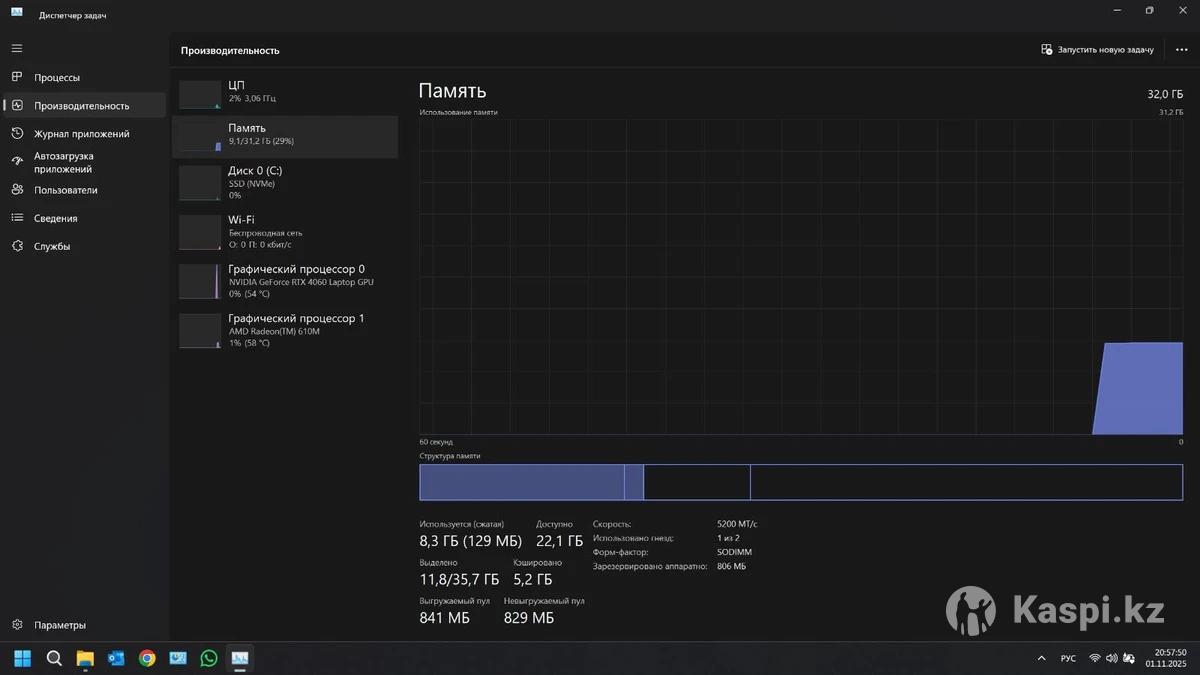The height and width of the screenshot is (675, 1200).
Task: Select the ЦП performance item
Action: pyautogui.click(x=285, y=92)
